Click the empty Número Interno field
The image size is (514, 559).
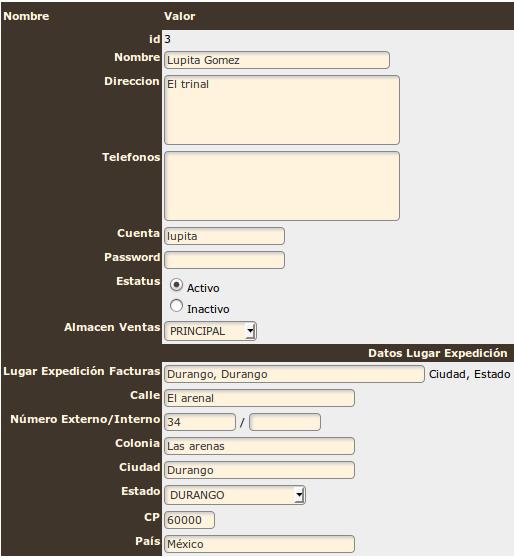click(285, 422)
